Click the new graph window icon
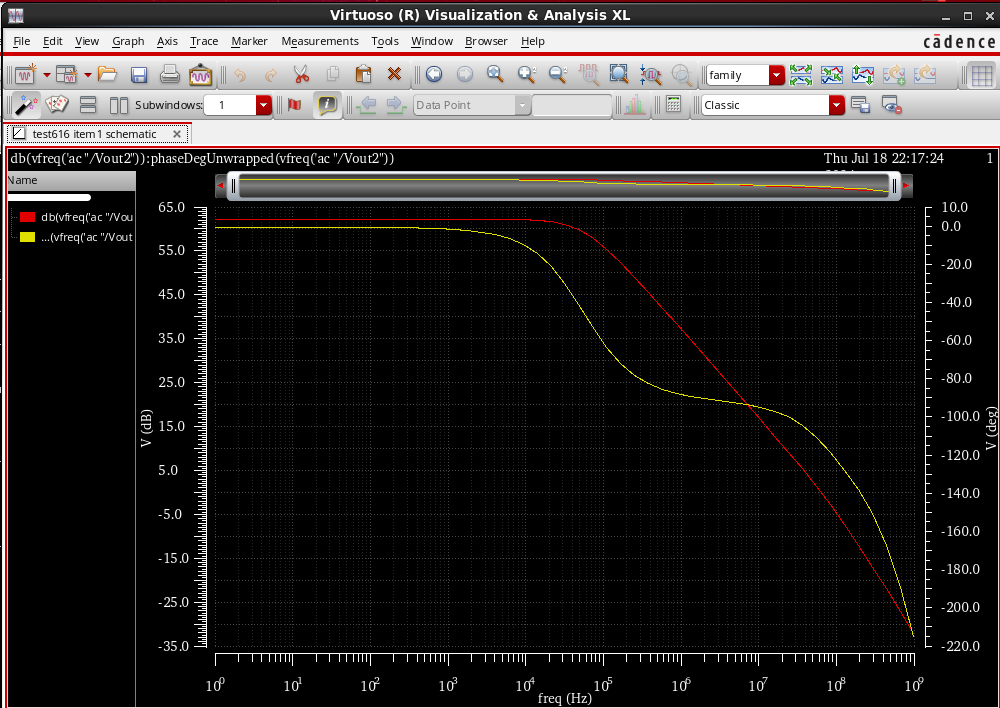Viewport: 1000px width, 708px height. 26,75
